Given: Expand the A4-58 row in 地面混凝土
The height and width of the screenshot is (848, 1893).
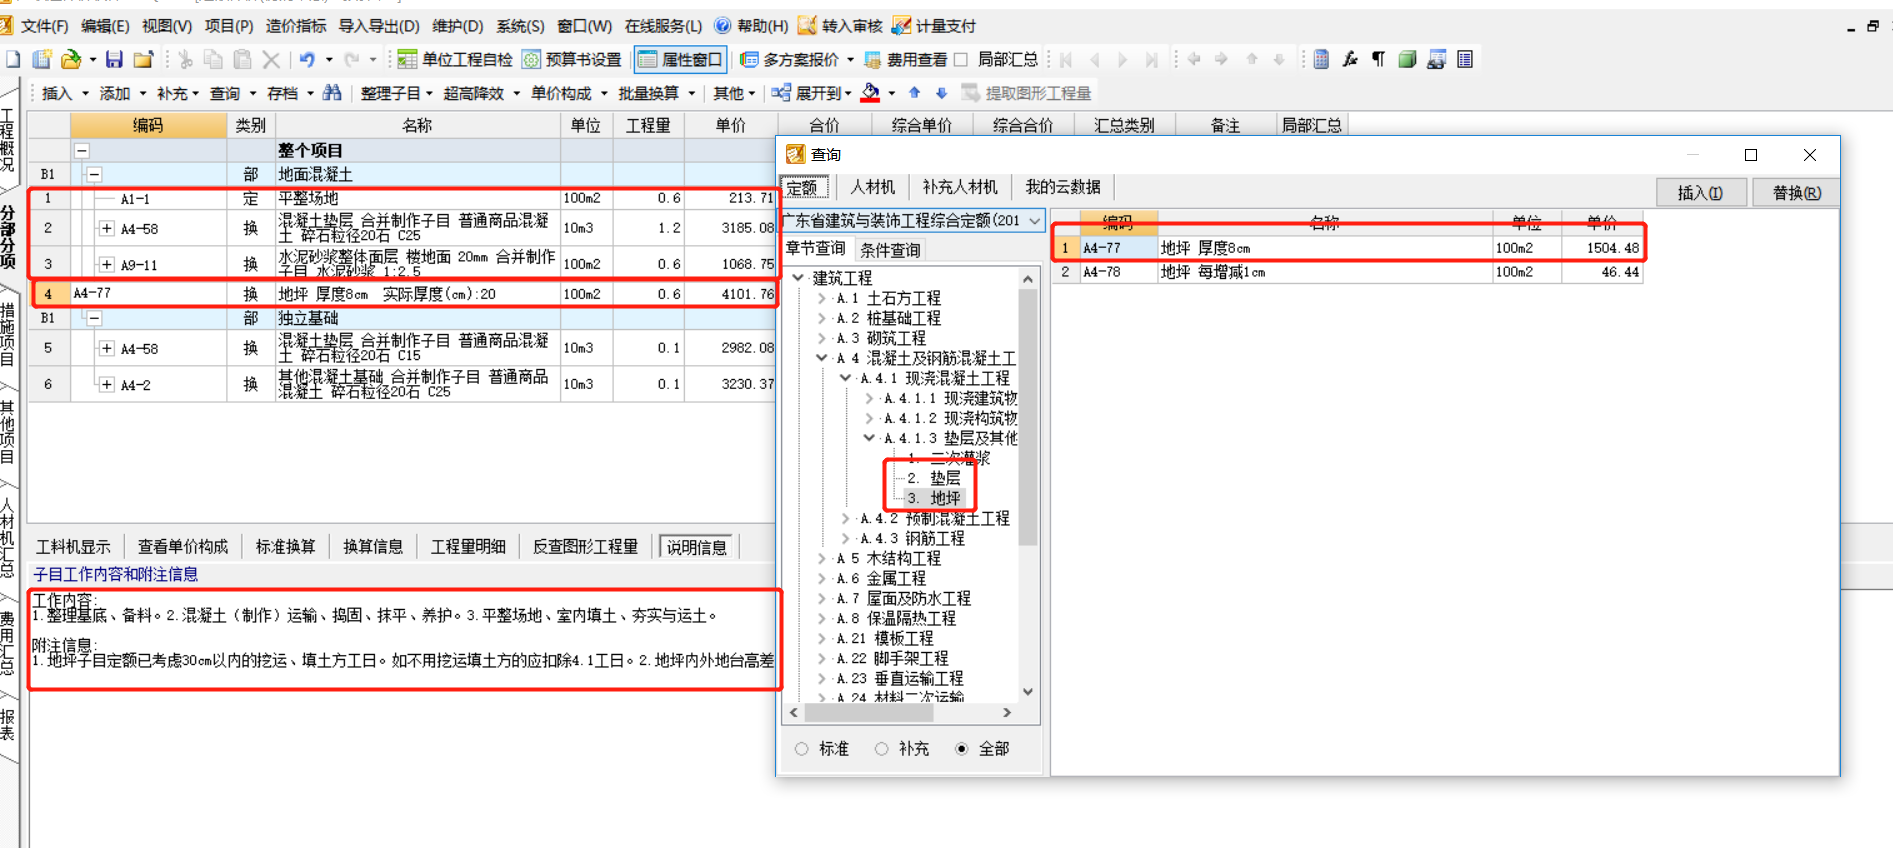Looking at the screenshot, I should point(107,228).
